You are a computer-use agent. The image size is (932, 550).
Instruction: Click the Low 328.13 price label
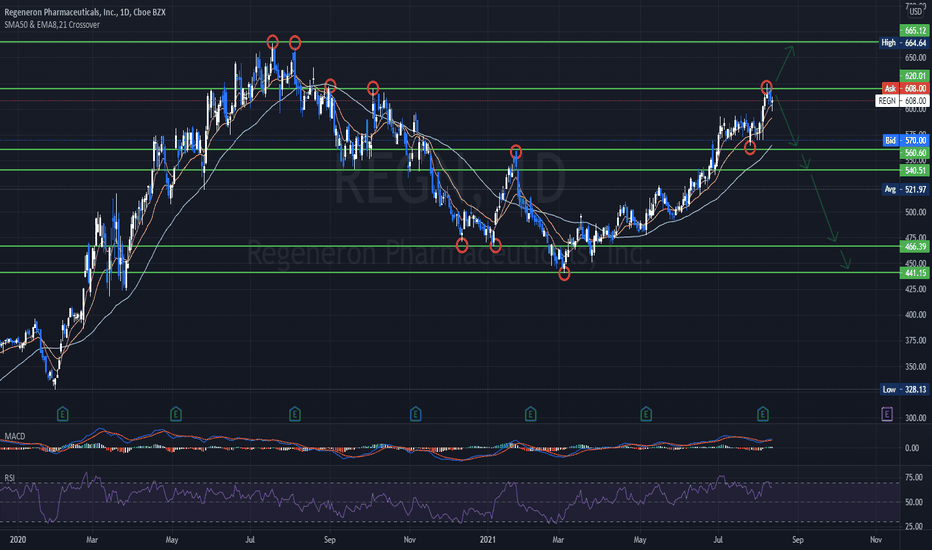point(904,389)
